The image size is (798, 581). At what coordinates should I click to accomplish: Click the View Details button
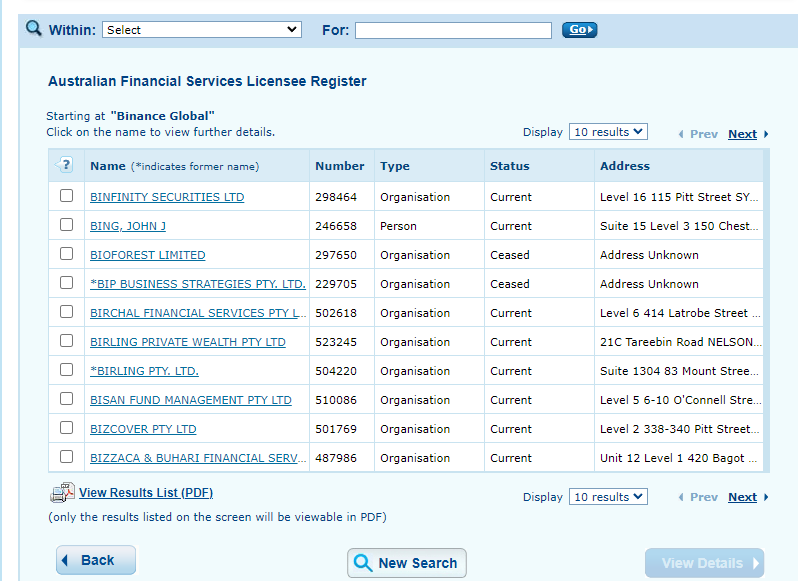[x=704, y=563]
